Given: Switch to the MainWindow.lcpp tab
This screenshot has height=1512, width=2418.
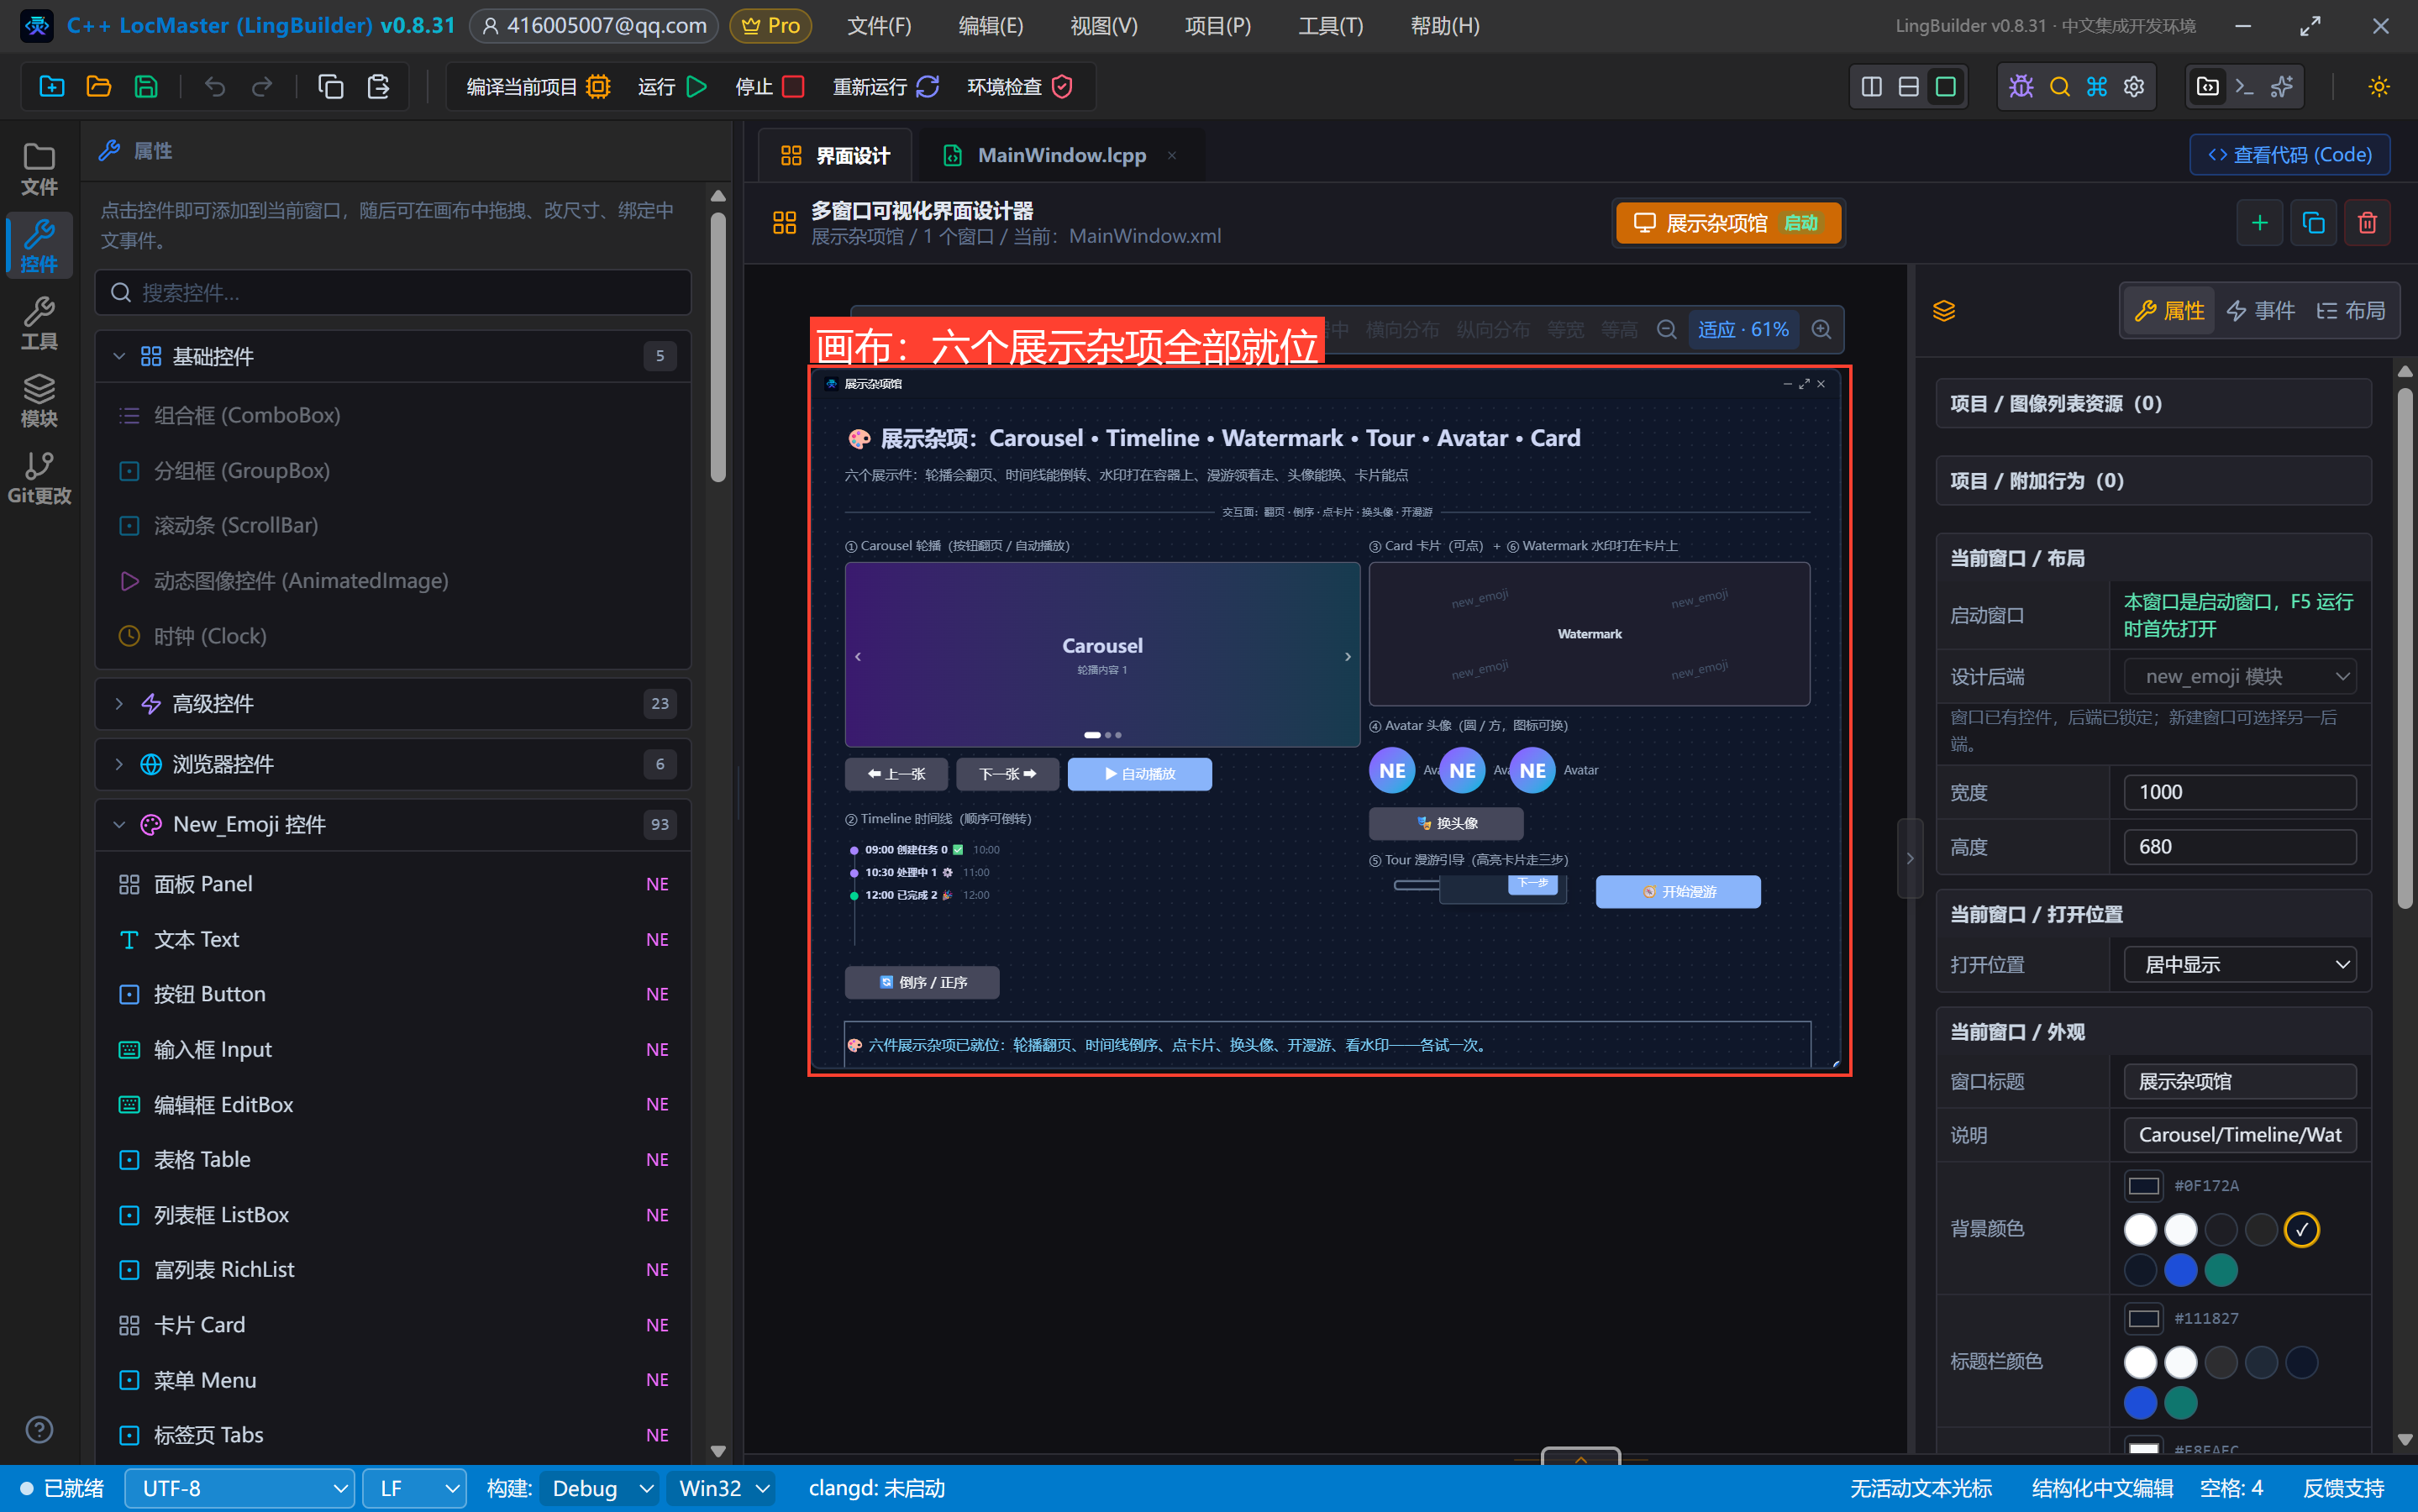Looking at the screenshot, I should coord(1060,155).
